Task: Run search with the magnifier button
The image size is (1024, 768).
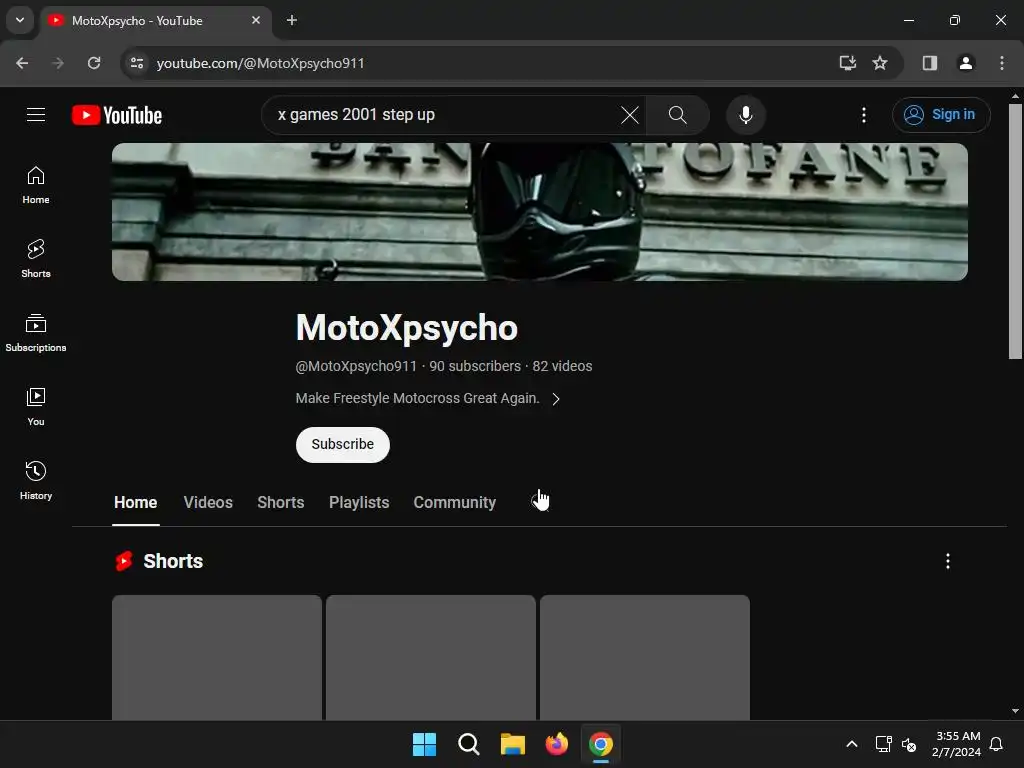Action: (x=677, y=115)
